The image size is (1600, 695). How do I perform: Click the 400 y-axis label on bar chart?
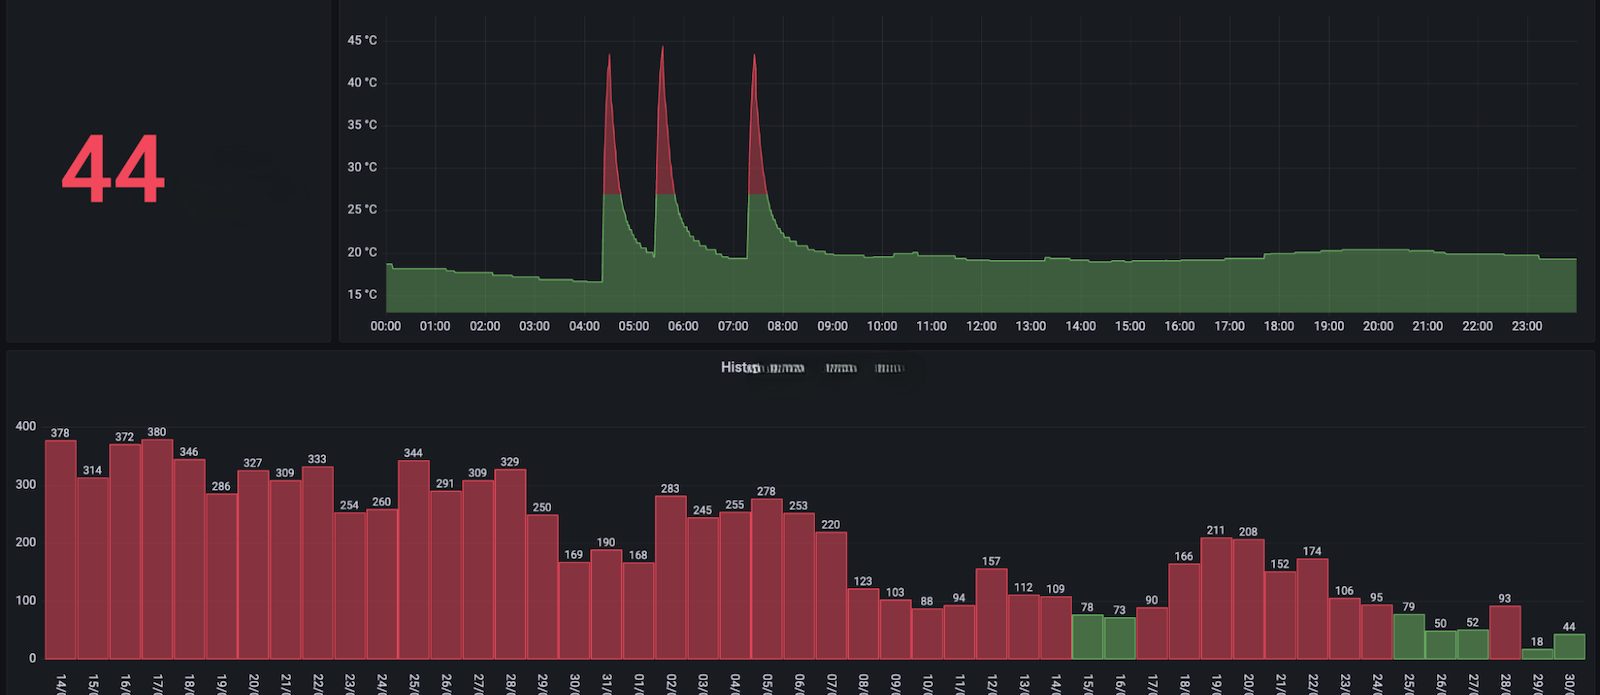tap(26, 426)
